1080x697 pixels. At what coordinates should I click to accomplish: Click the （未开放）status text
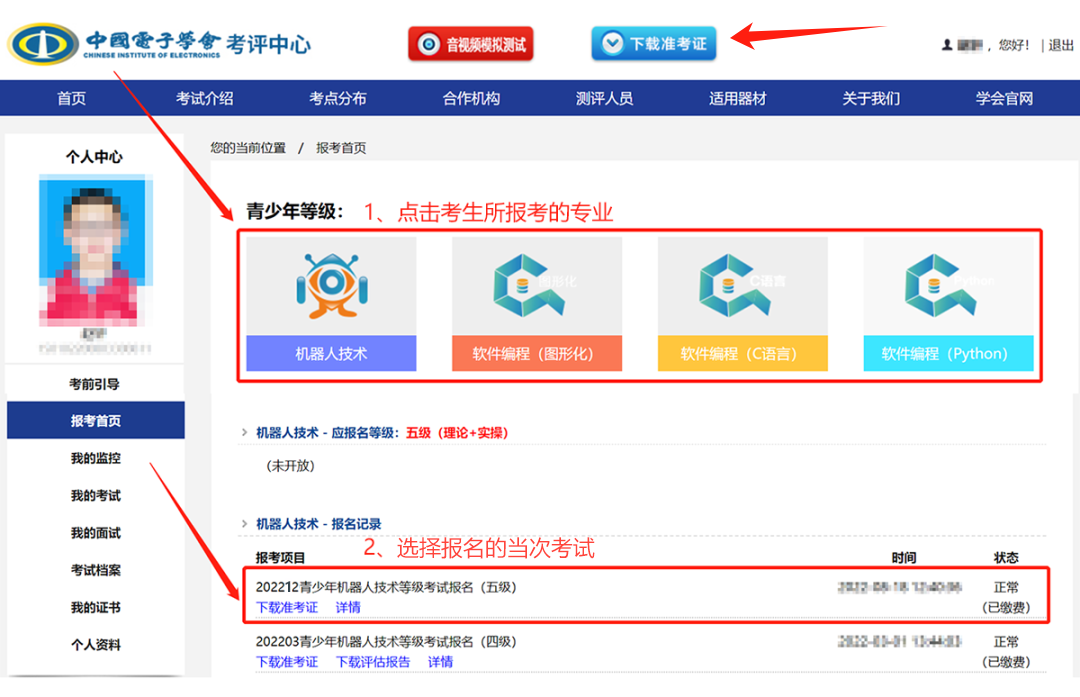tap(291, 466)
